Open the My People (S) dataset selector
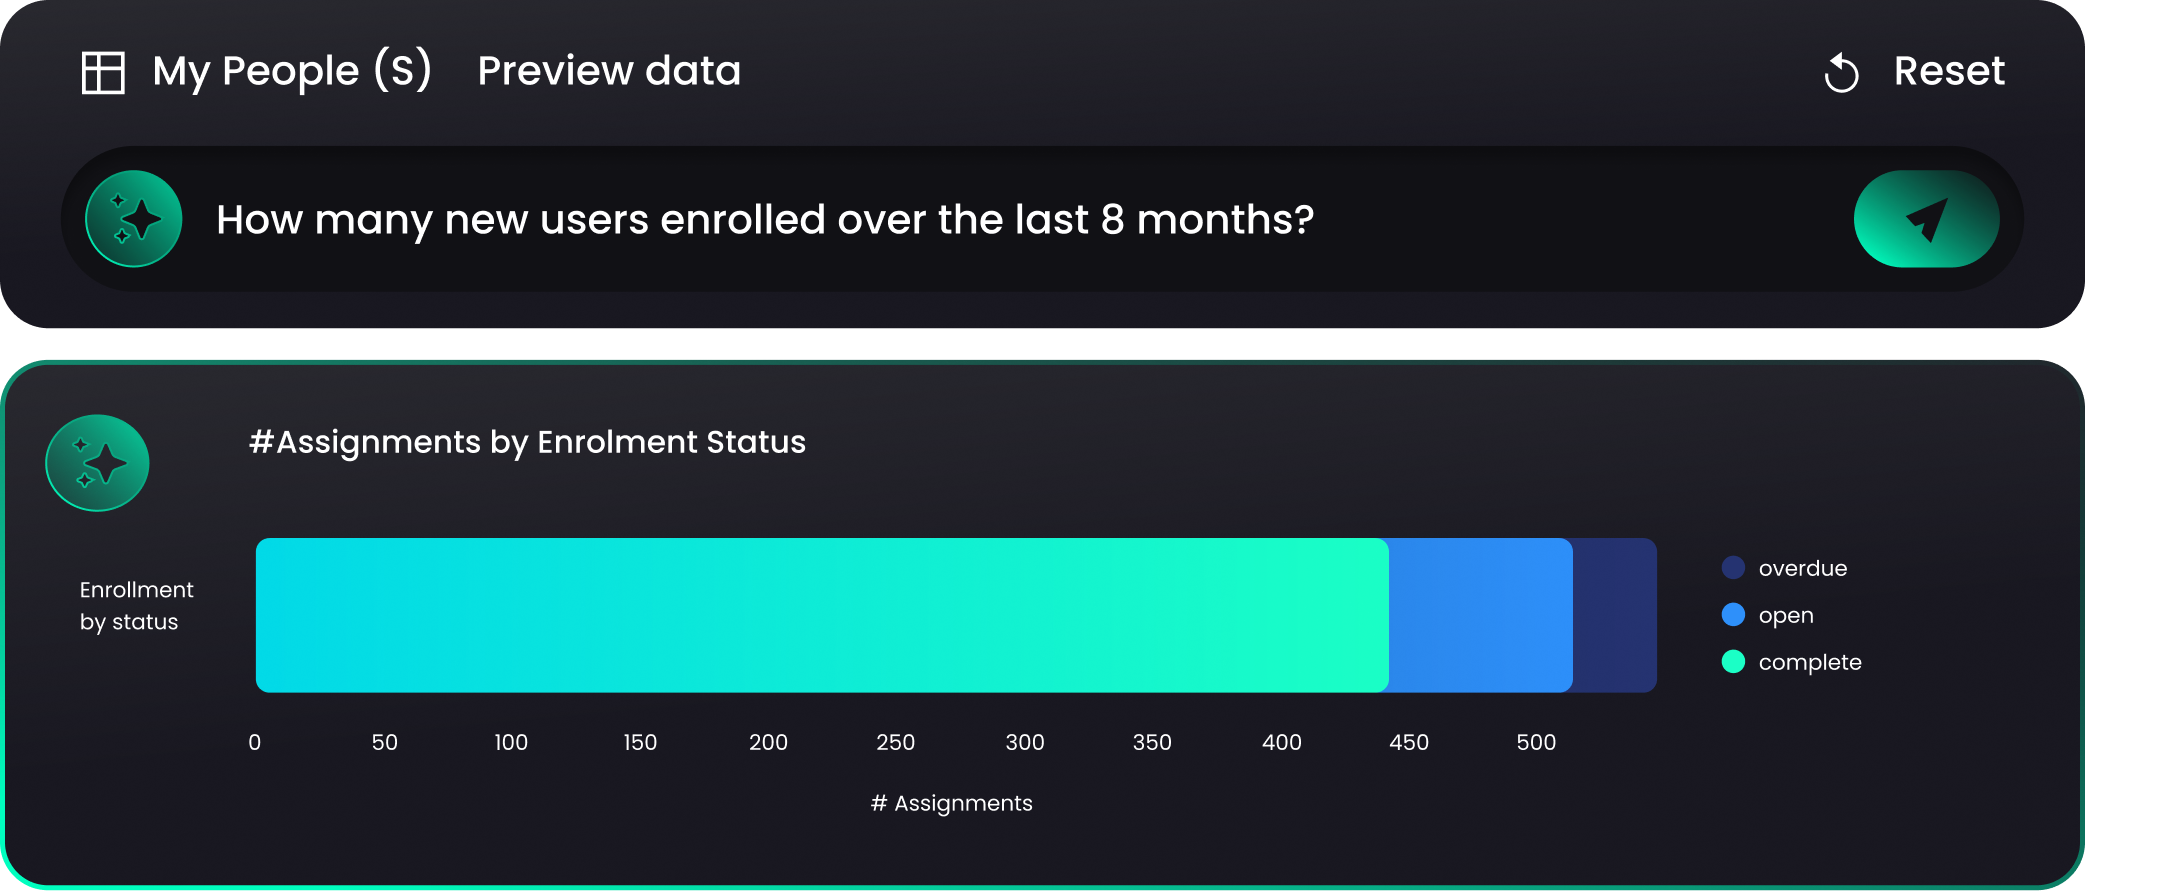This screenshot has width=2174, height=891. tap(291, 70)
